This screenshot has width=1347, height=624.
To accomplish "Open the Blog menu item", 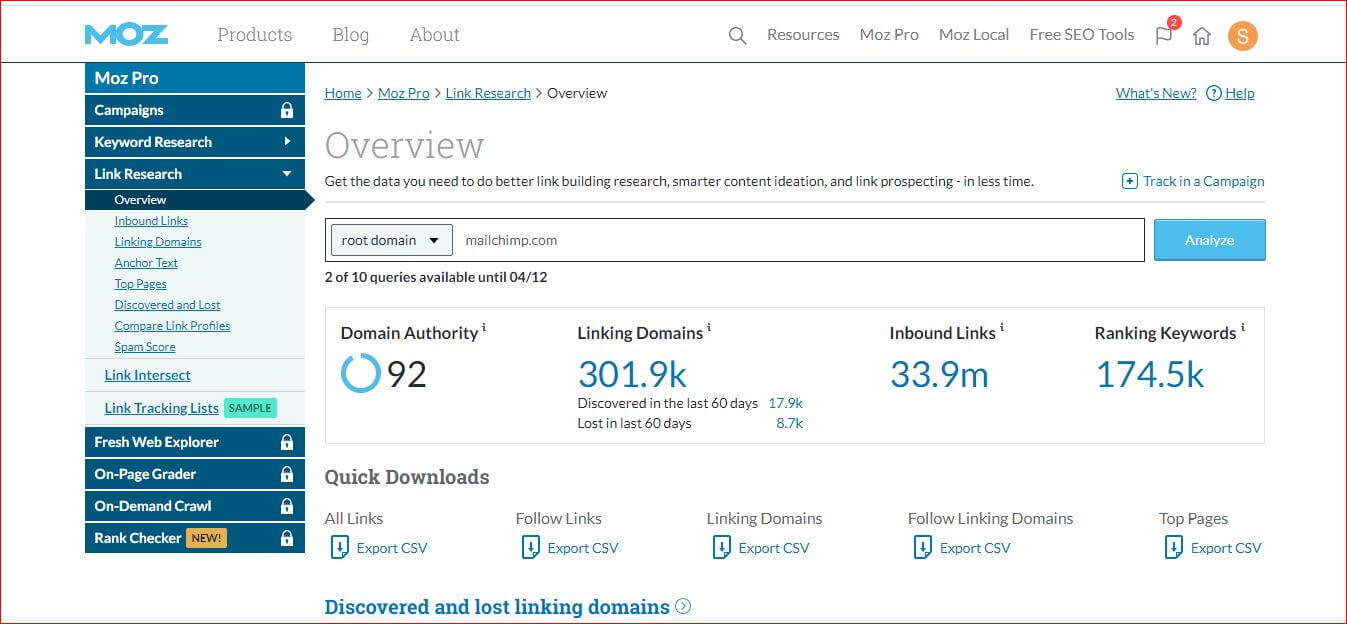I will [350, 35].
